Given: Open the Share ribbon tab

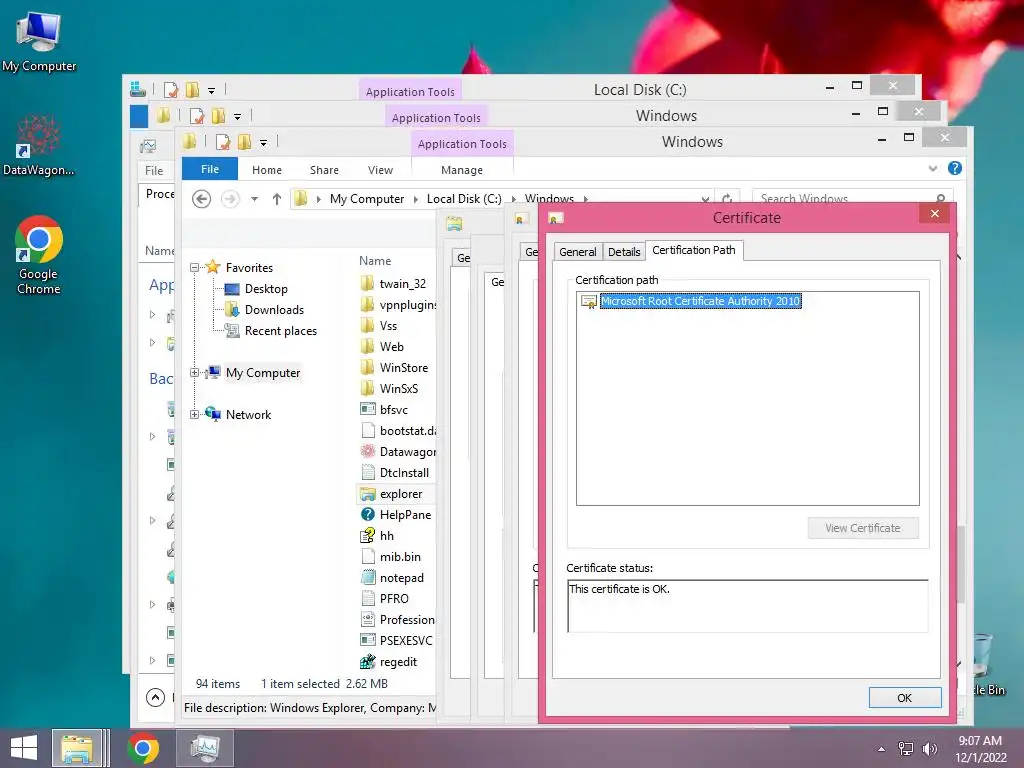Looking at the screenshot, I should pos(324,170).
